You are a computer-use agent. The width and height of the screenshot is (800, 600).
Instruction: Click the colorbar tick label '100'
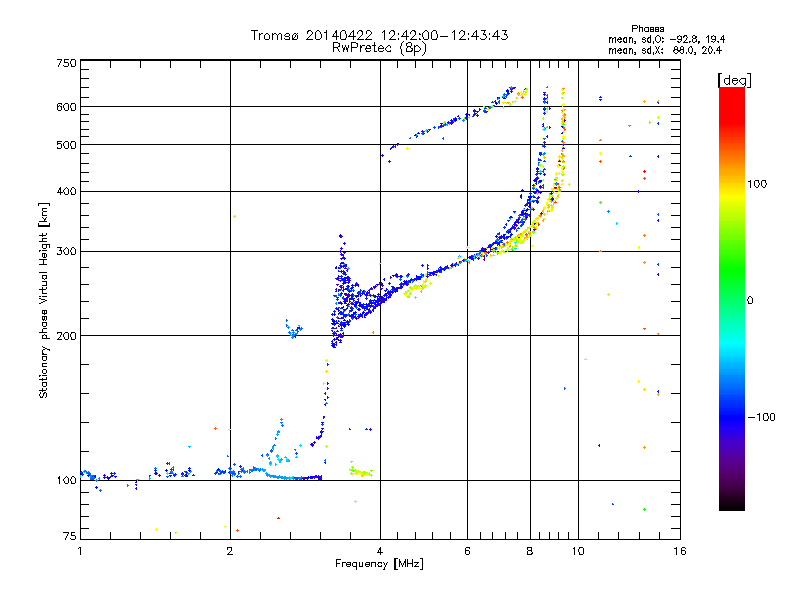point(757,184)
